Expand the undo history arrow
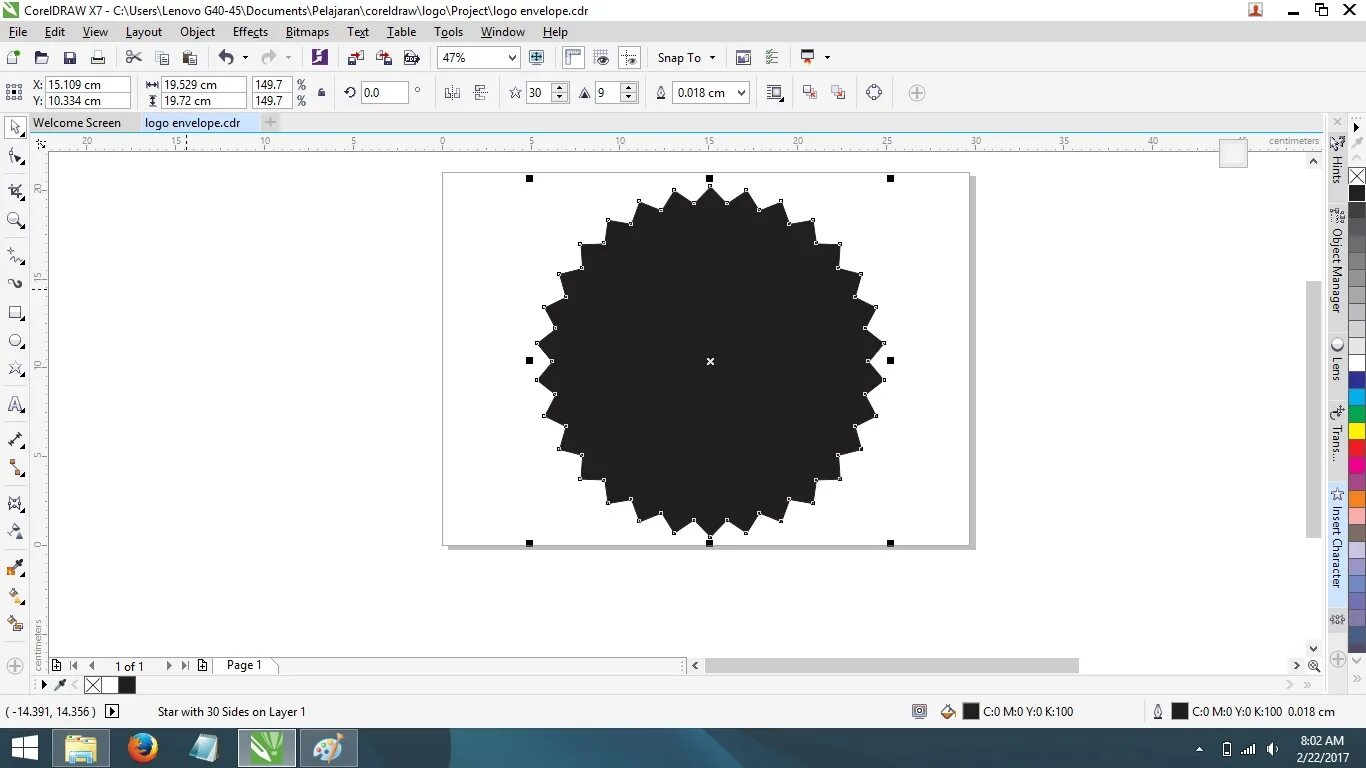Viewport: 1366px width, 768px height. tap(245, 58)
